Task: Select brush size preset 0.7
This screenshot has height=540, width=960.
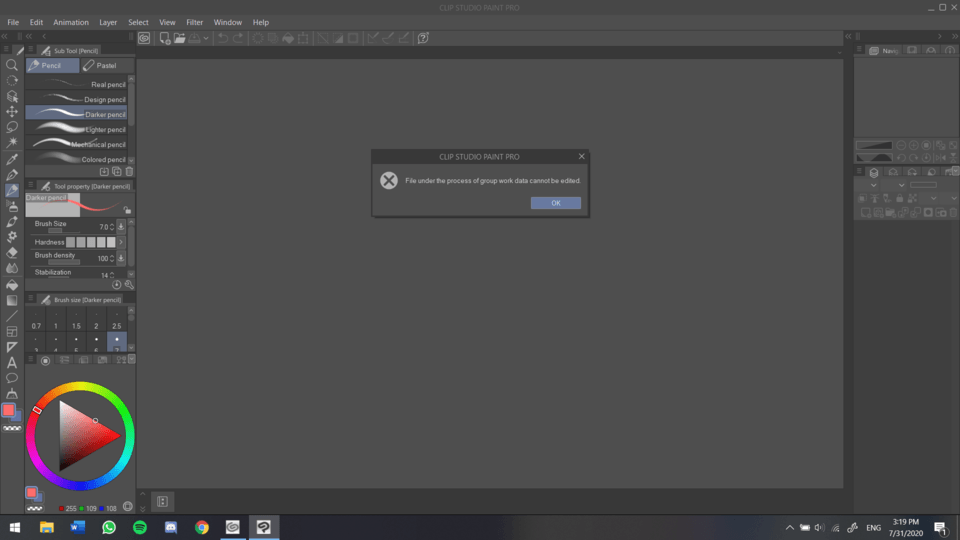Action: [x=36, y=321]
